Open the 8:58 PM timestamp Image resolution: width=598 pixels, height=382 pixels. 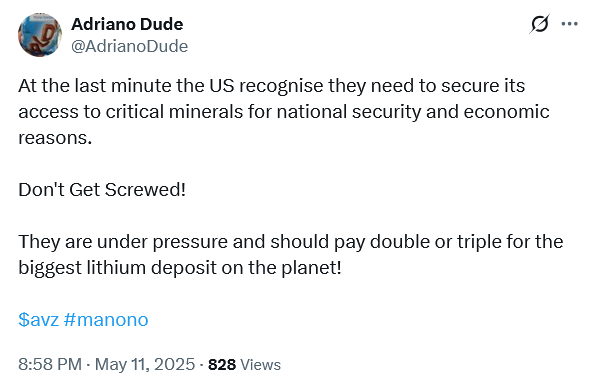click(x=50, y=364)
